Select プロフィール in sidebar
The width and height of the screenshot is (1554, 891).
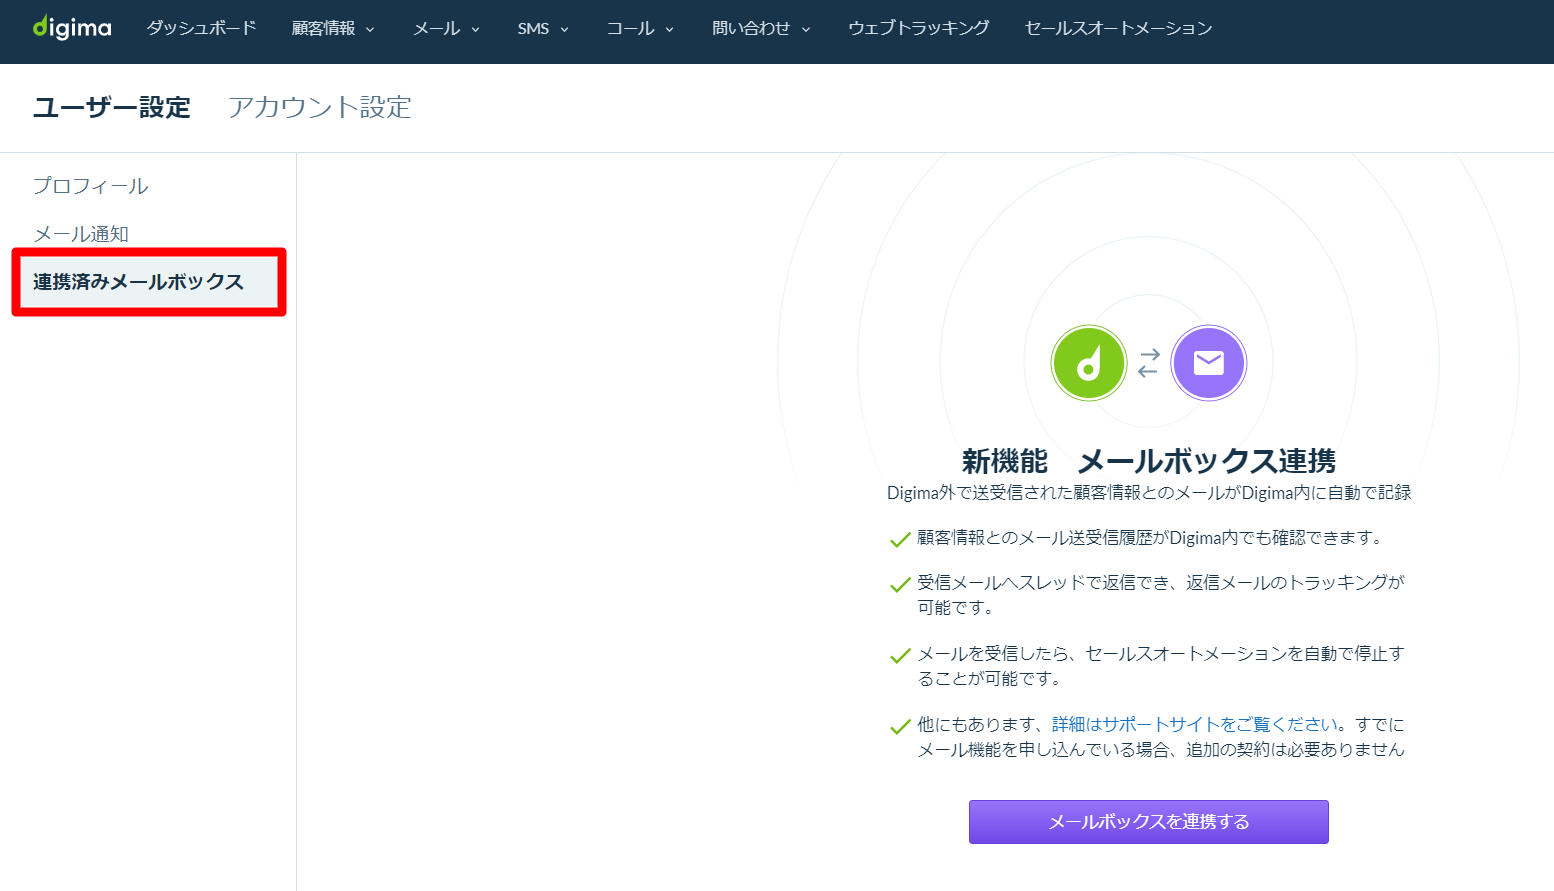tap(91, 186)
